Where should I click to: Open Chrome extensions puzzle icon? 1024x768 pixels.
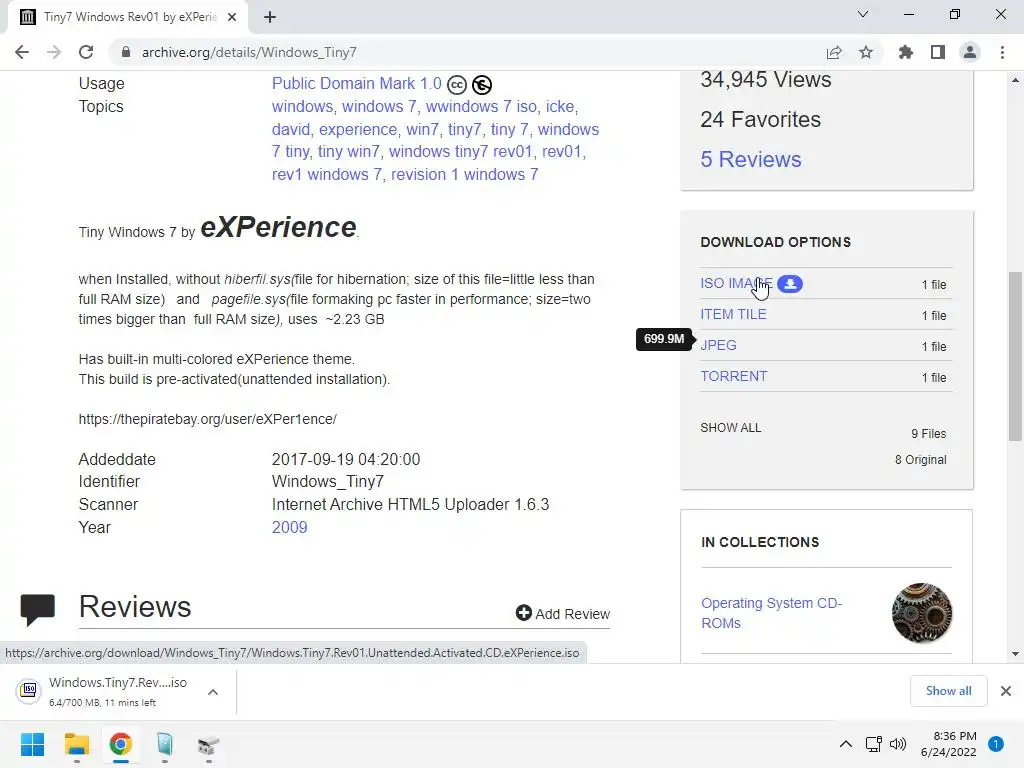click(906, 52)
